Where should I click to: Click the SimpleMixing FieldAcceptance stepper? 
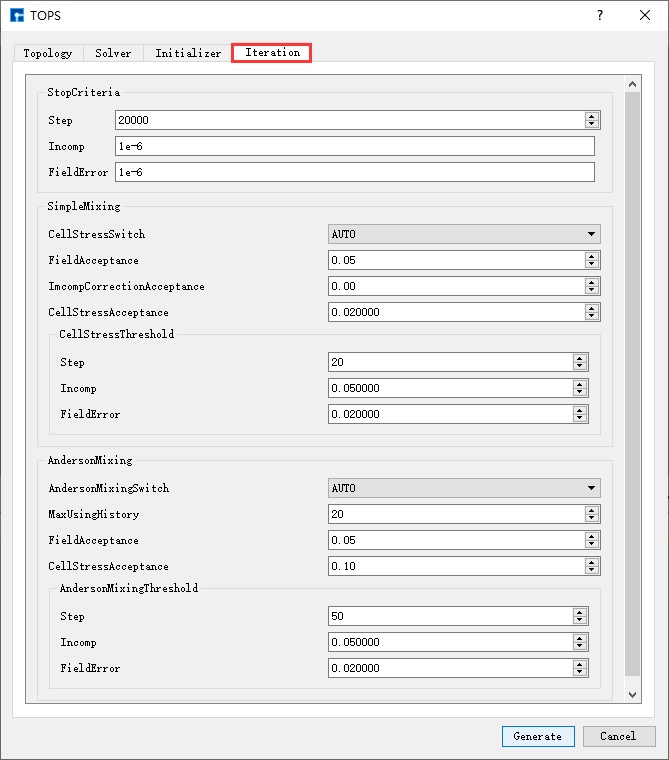coord(592,260)
